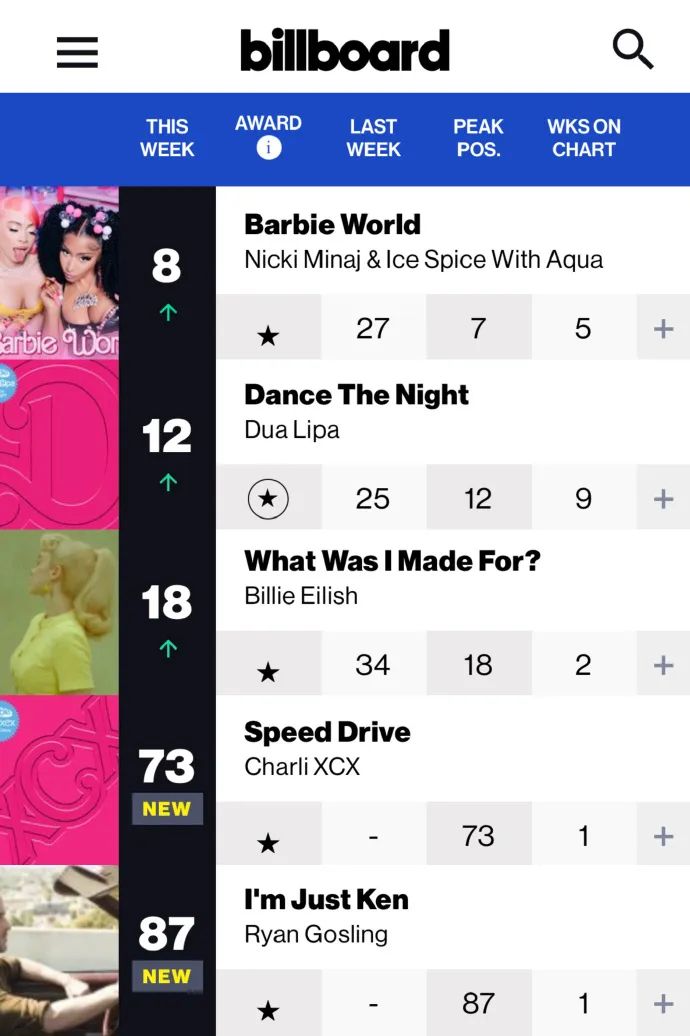Click the Speed Drive award star
Viewport: 690px width, 1036px height.
click(268, 843)
